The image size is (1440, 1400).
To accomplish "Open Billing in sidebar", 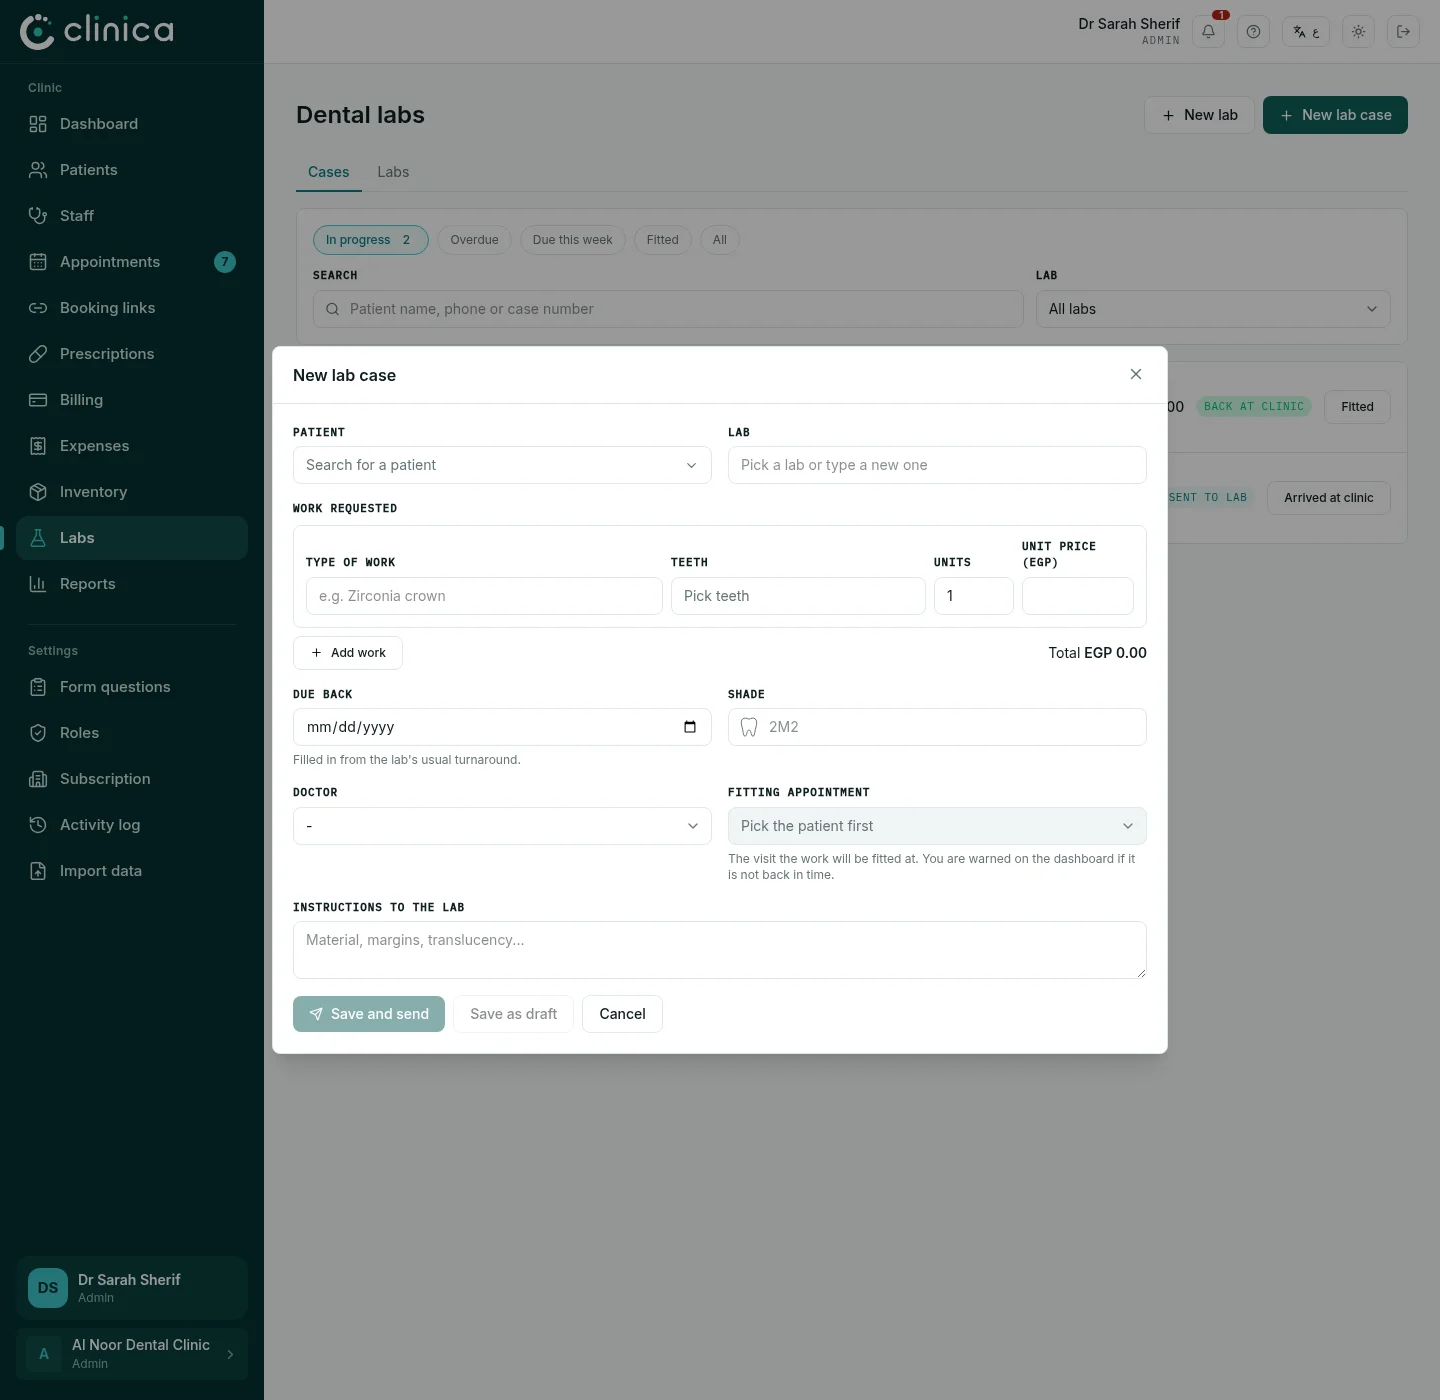I will pyautogui.click(x=132, y=400).
